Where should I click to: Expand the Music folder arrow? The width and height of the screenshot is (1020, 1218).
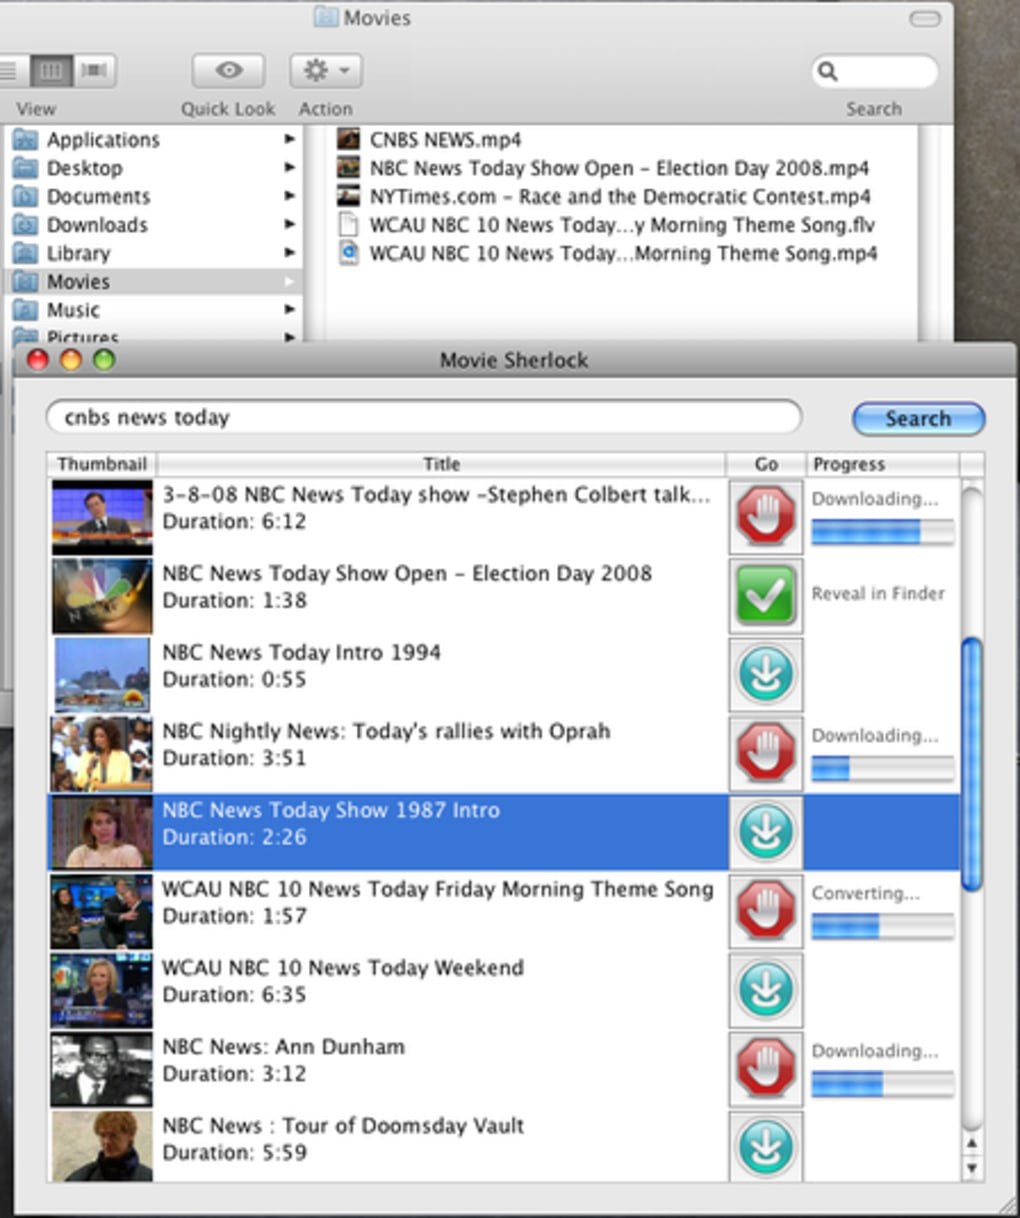[289, 311]
